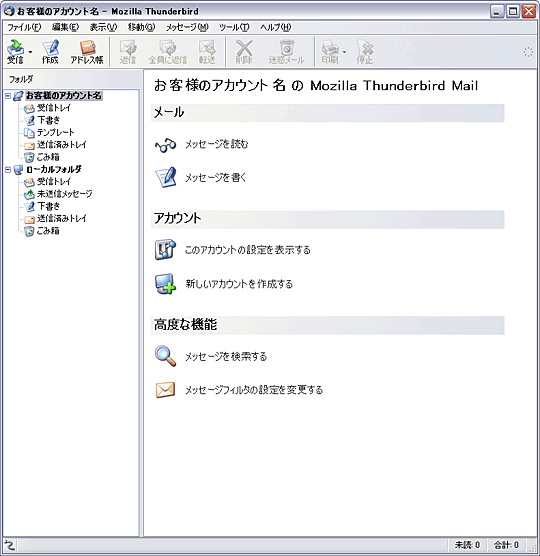This screenshot has width=540, height=556.
Task: Collapse the ローカルフォルダ tree node
Action: click(x=8, y=169)
